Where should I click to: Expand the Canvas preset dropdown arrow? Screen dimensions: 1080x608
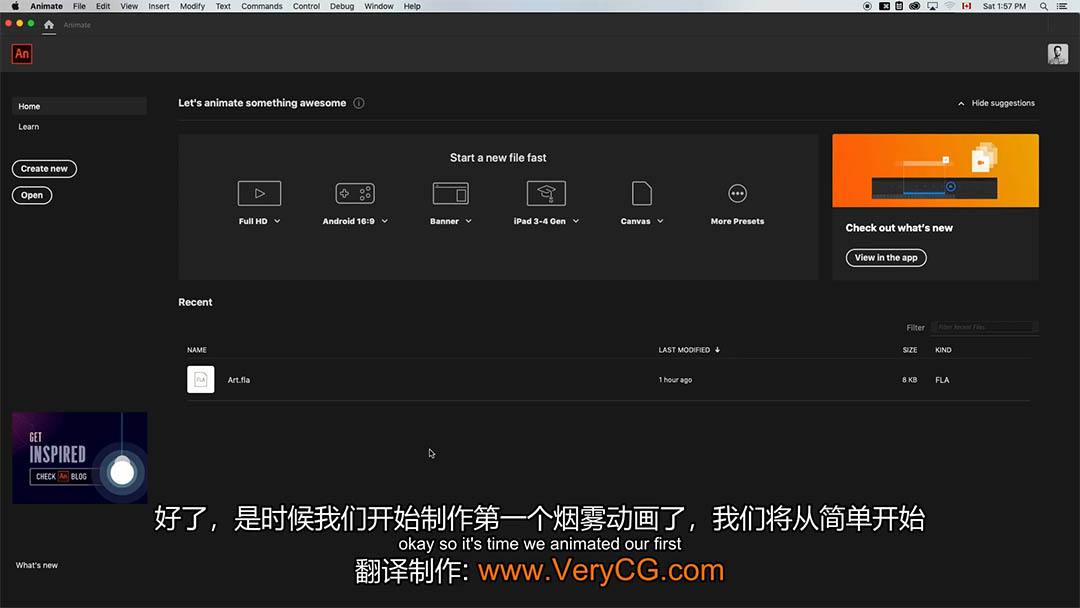pyautogui.click(x=660, y=221)
